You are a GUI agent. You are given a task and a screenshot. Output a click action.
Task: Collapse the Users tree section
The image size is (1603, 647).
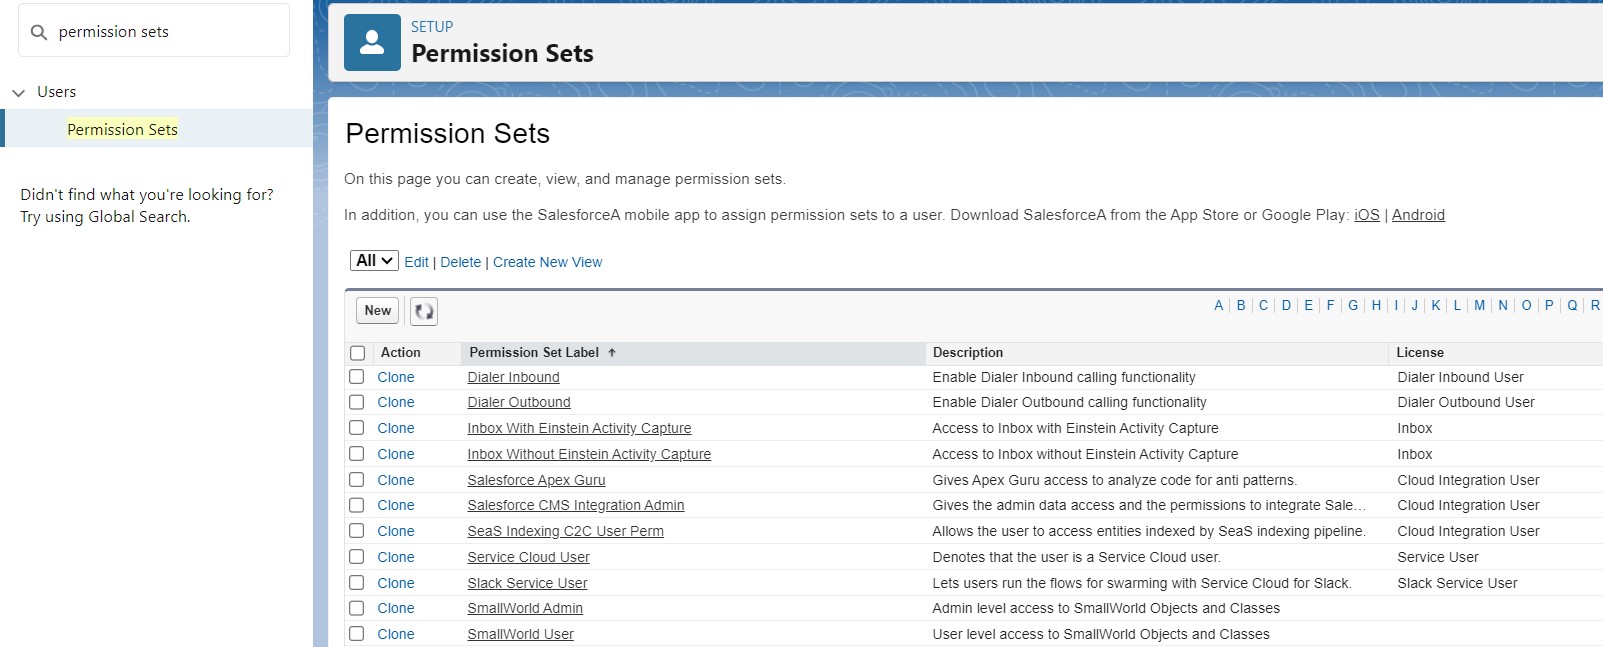tap(18, 92)
